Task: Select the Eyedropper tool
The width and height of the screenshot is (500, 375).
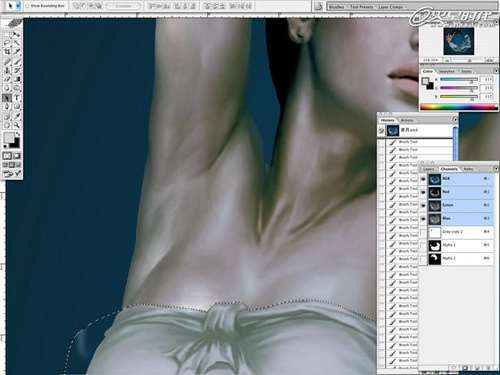Action: click(17, 116)
